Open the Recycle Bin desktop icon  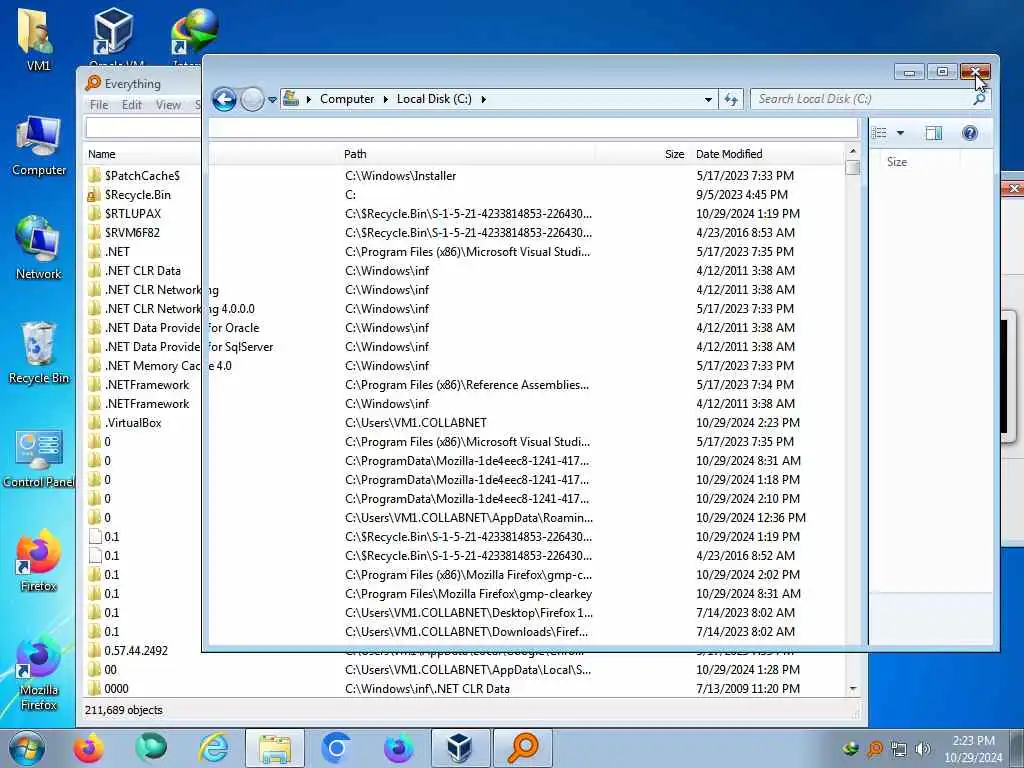38,353
